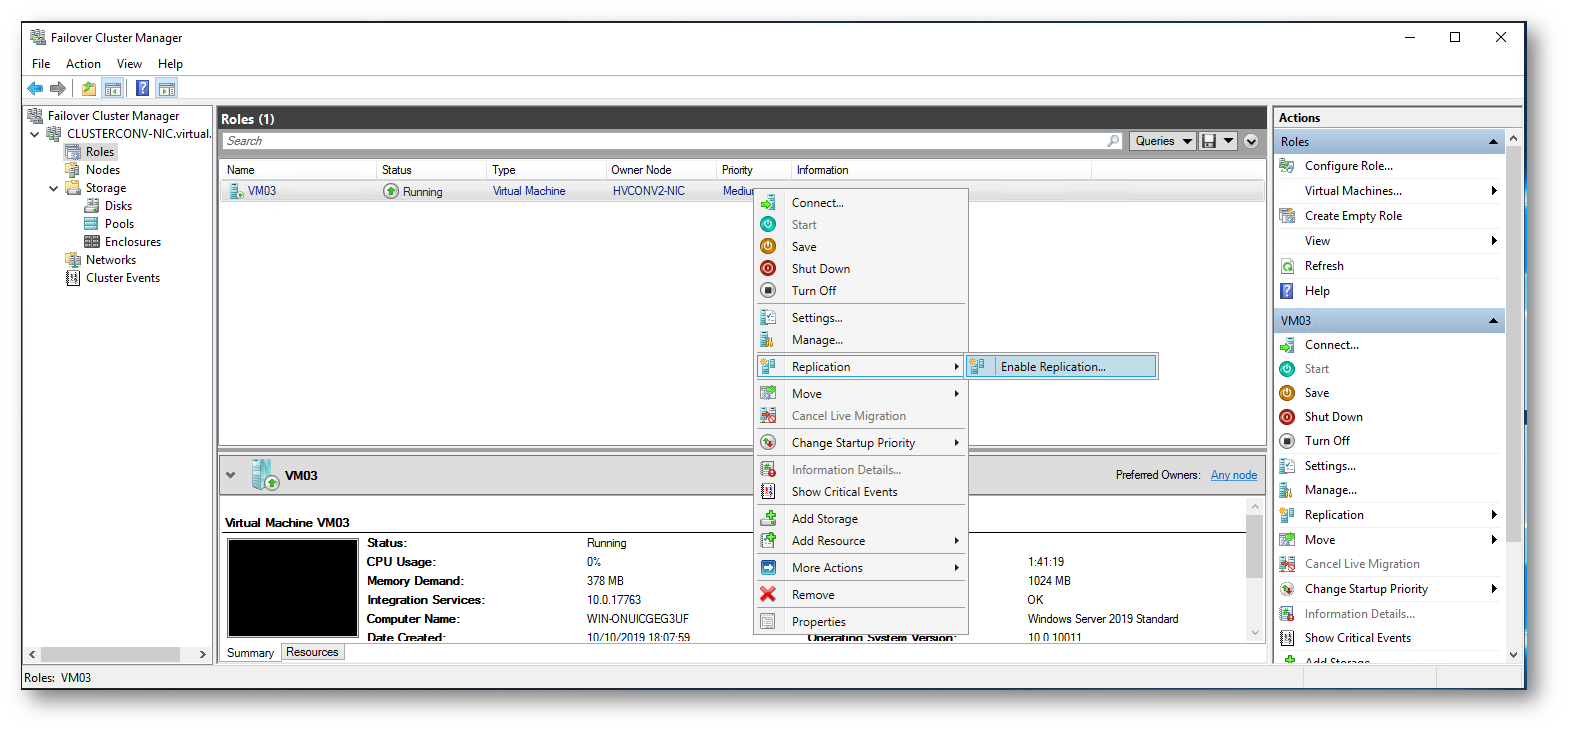This screenshot has height=732, width=1569.
Task: Click Configure Role icon in Actions pane
Action: (x=1288, y=166)
